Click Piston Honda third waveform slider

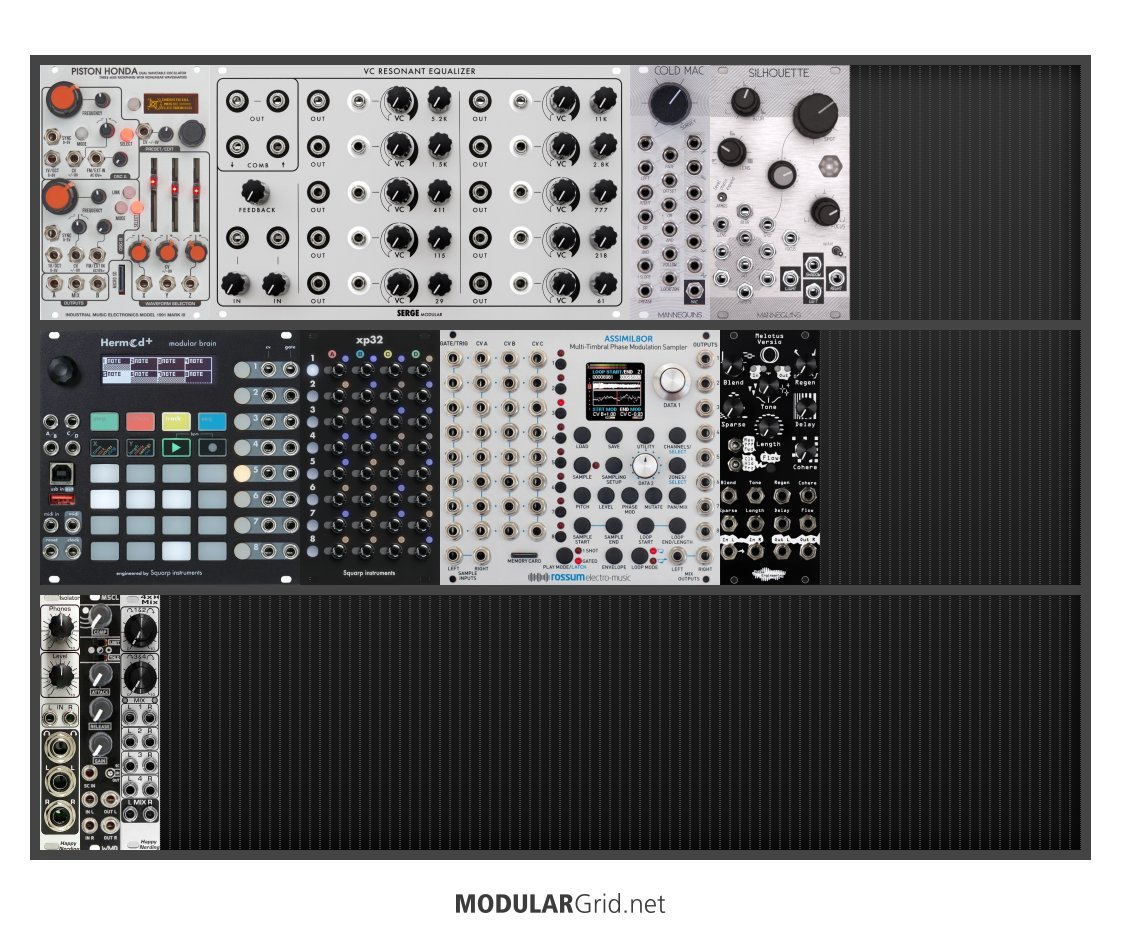196,194
